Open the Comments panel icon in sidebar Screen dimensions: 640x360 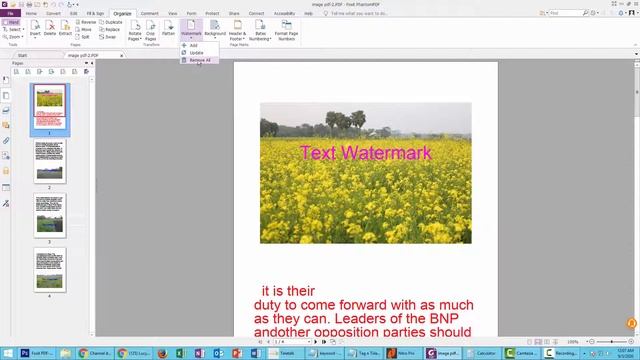(x=6, y=125)
